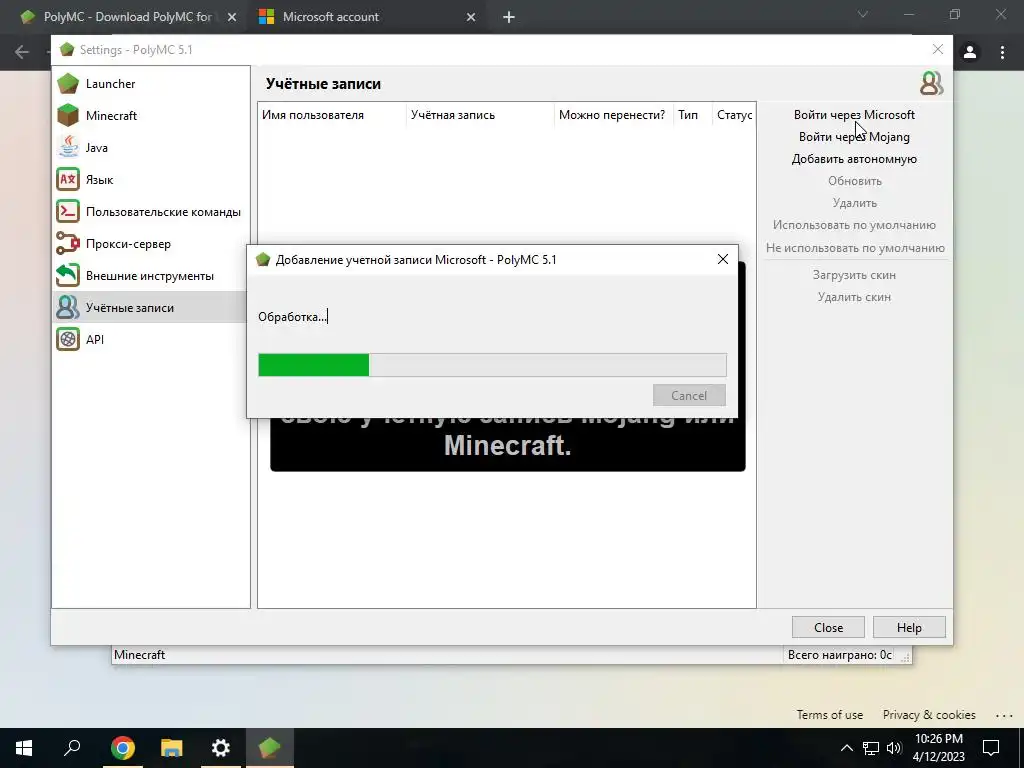Viewport: 1024px width, 768px height.
Task: Open a new browser tab
Action: pyautogui.click(x=509, y=17)
